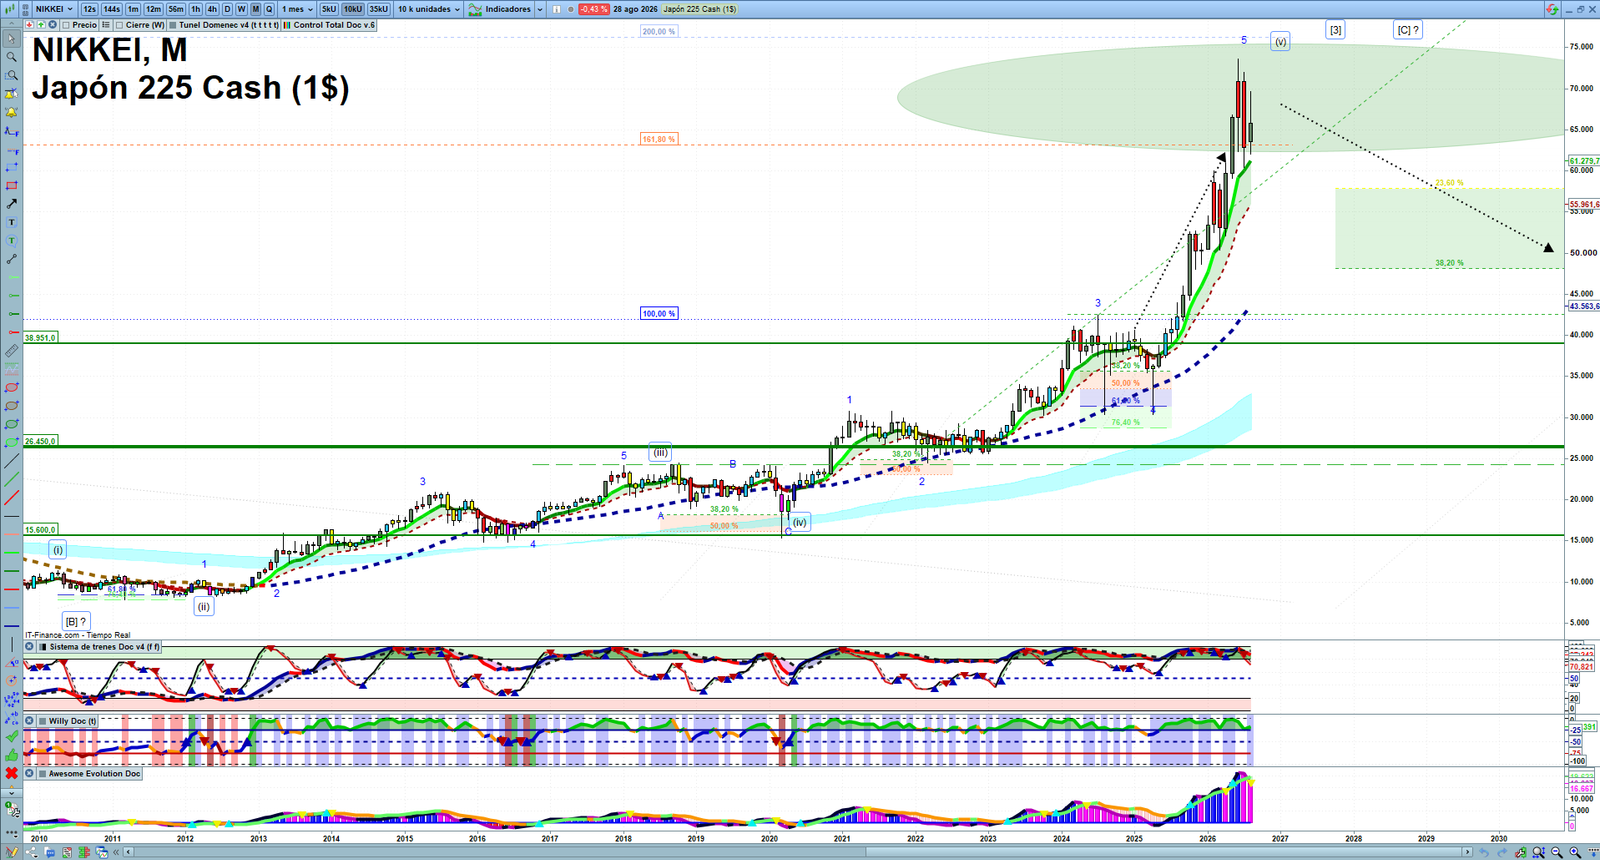Screen dimensions: 1600x860
Task: Toggle Willy Doc (t) visibility box
Action: 42,720
